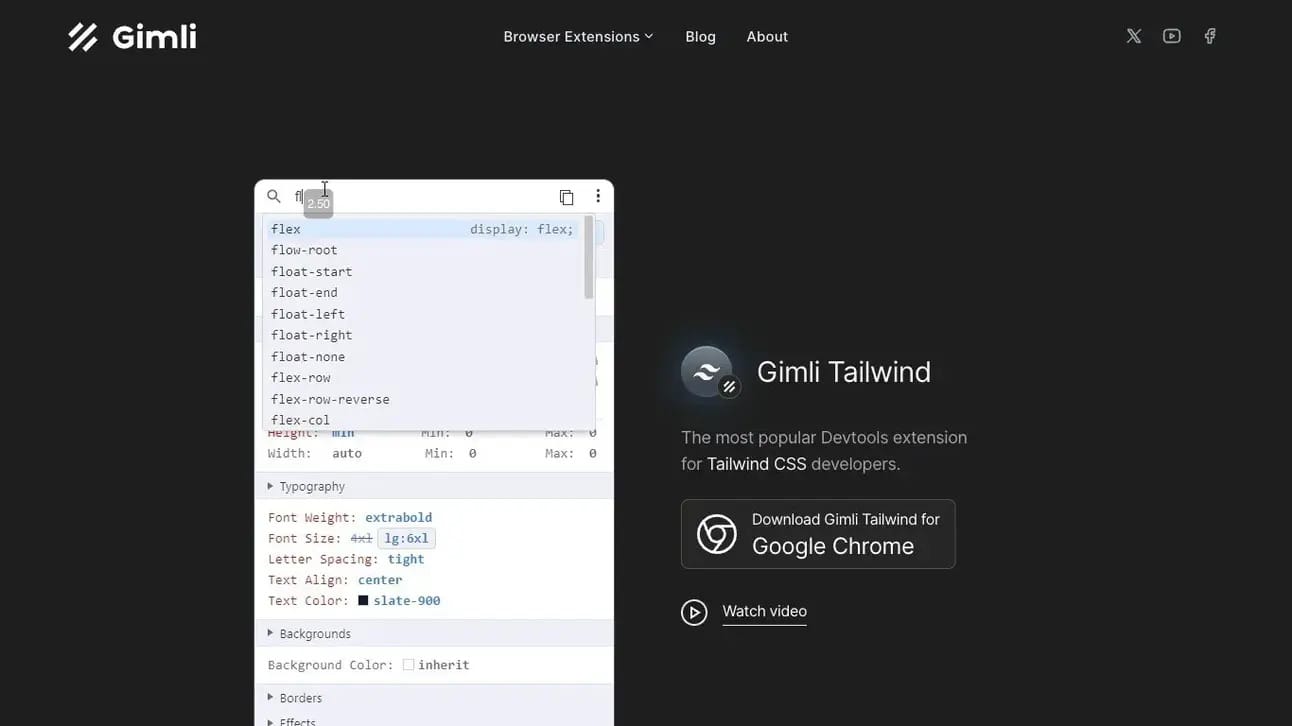Screen dimensions: 1292x726
Task: Choose the 'flex-row' suggestion
Action: point(423,378)
